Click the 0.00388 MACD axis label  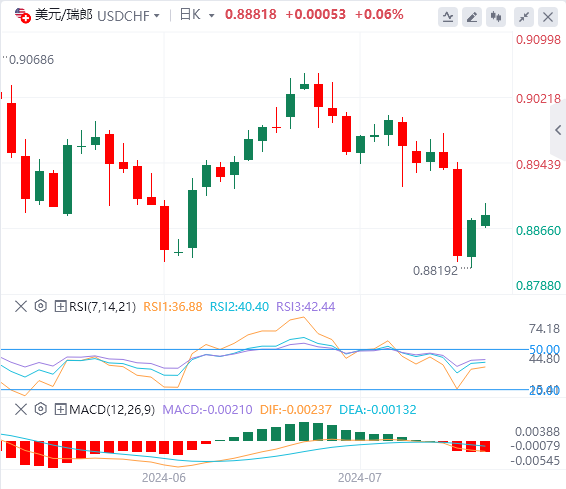point(537,432)
